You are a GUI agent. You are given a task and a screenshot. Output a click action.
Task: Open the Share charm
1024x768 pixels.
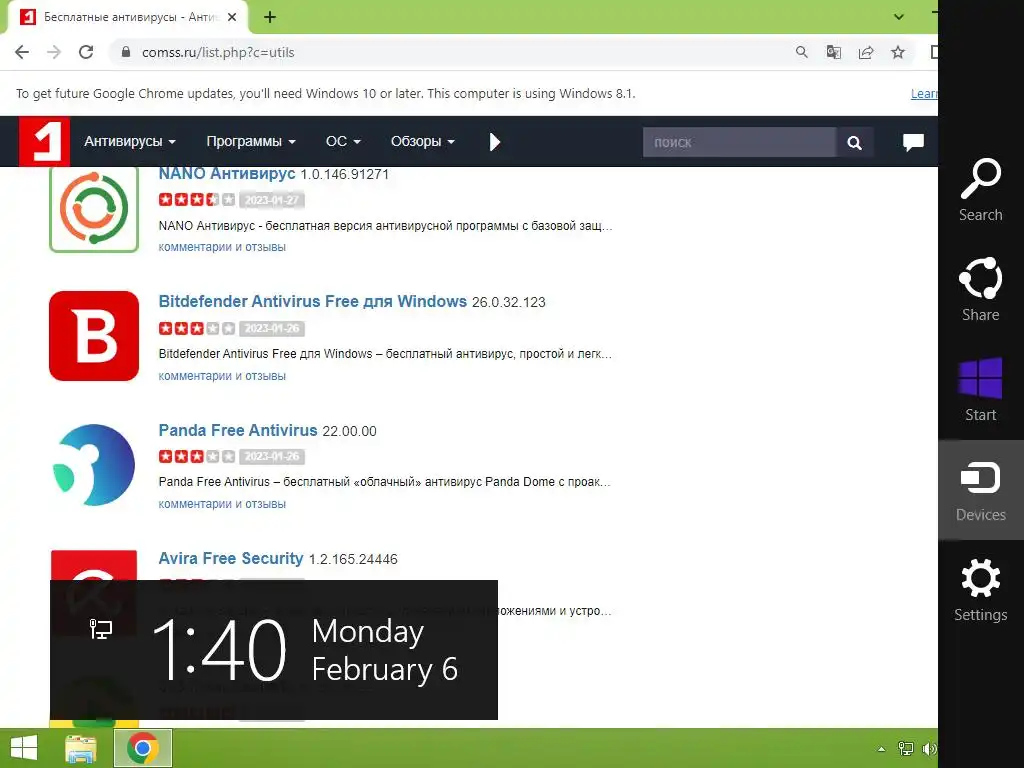980,289
